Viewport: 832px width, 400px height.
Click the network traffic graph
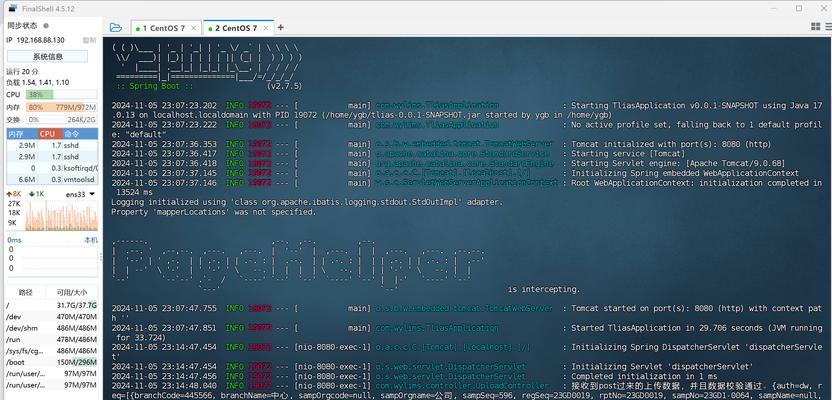coord(61,215)
